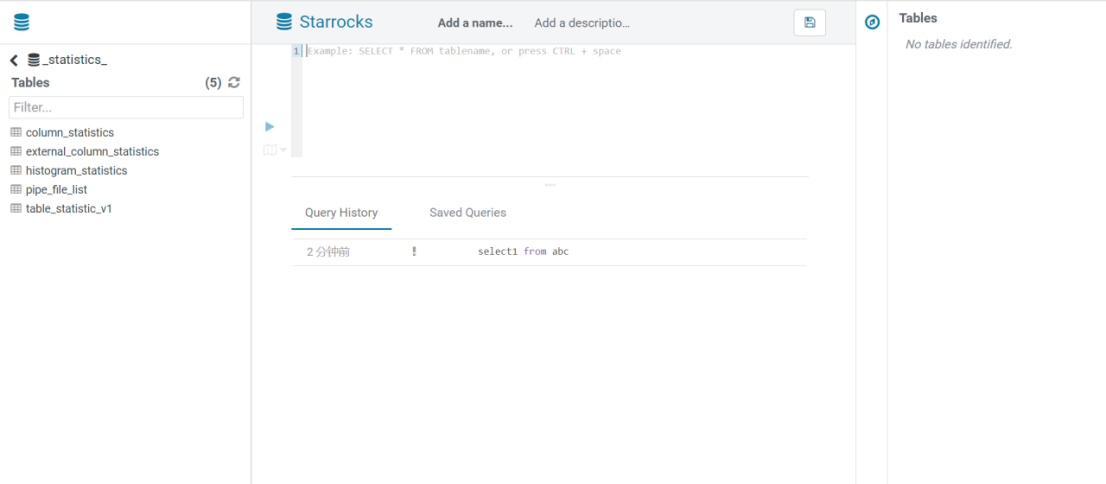
Task: Go back using the left chevron arrow
Action: pos(14,61)
